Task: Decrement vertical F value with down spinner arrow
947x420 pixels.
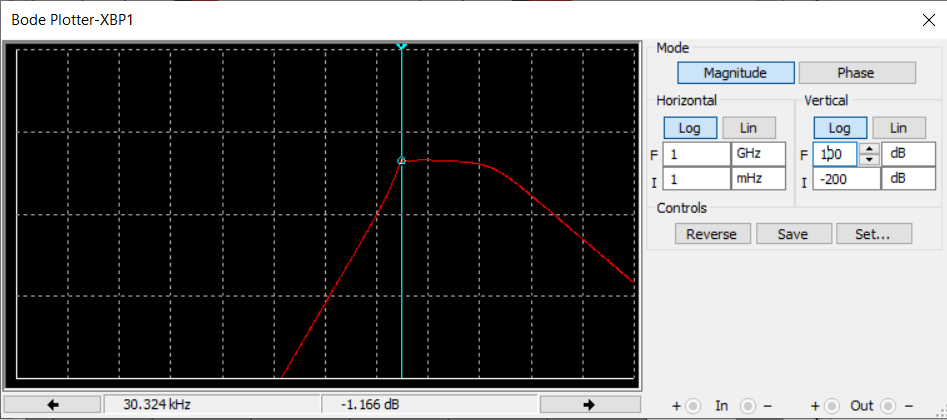Action: [x=869, y=160]
